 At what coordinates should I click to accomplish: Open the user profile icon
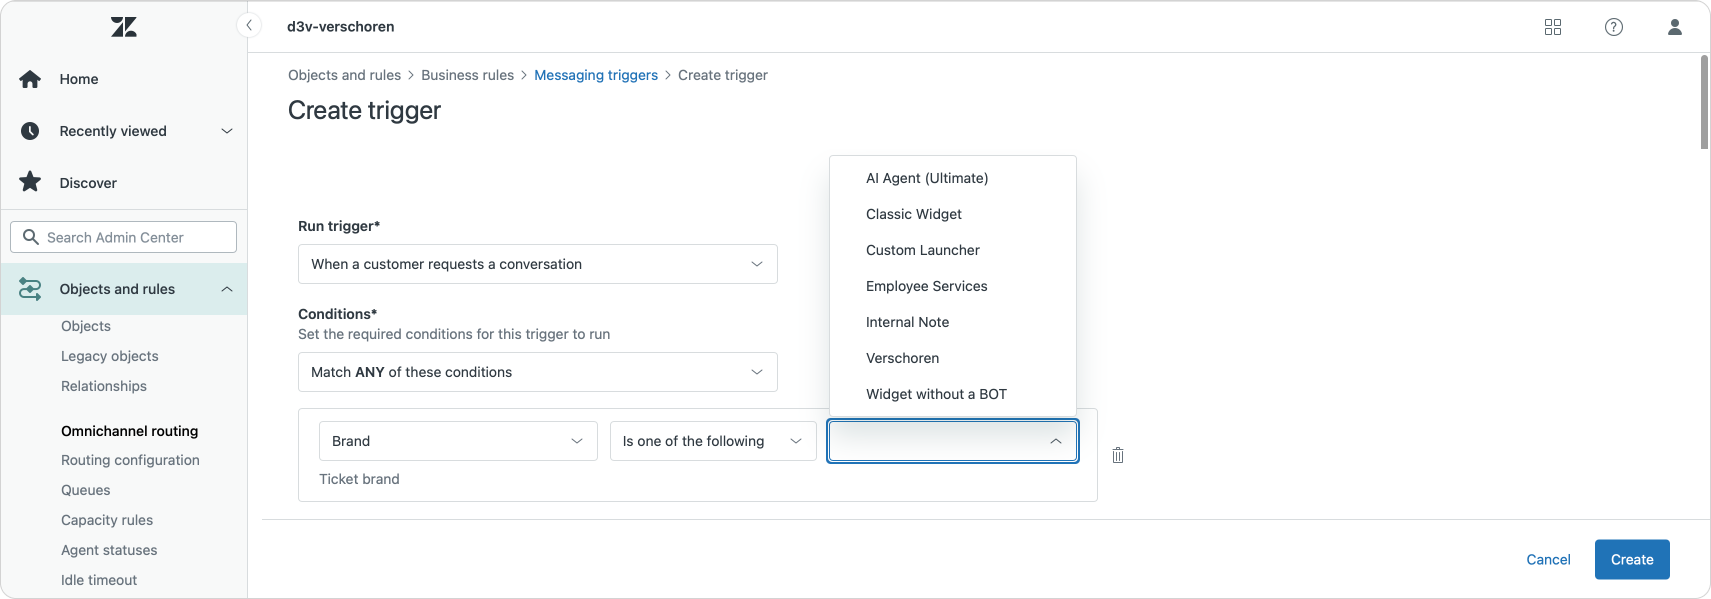click(1675, 27)
